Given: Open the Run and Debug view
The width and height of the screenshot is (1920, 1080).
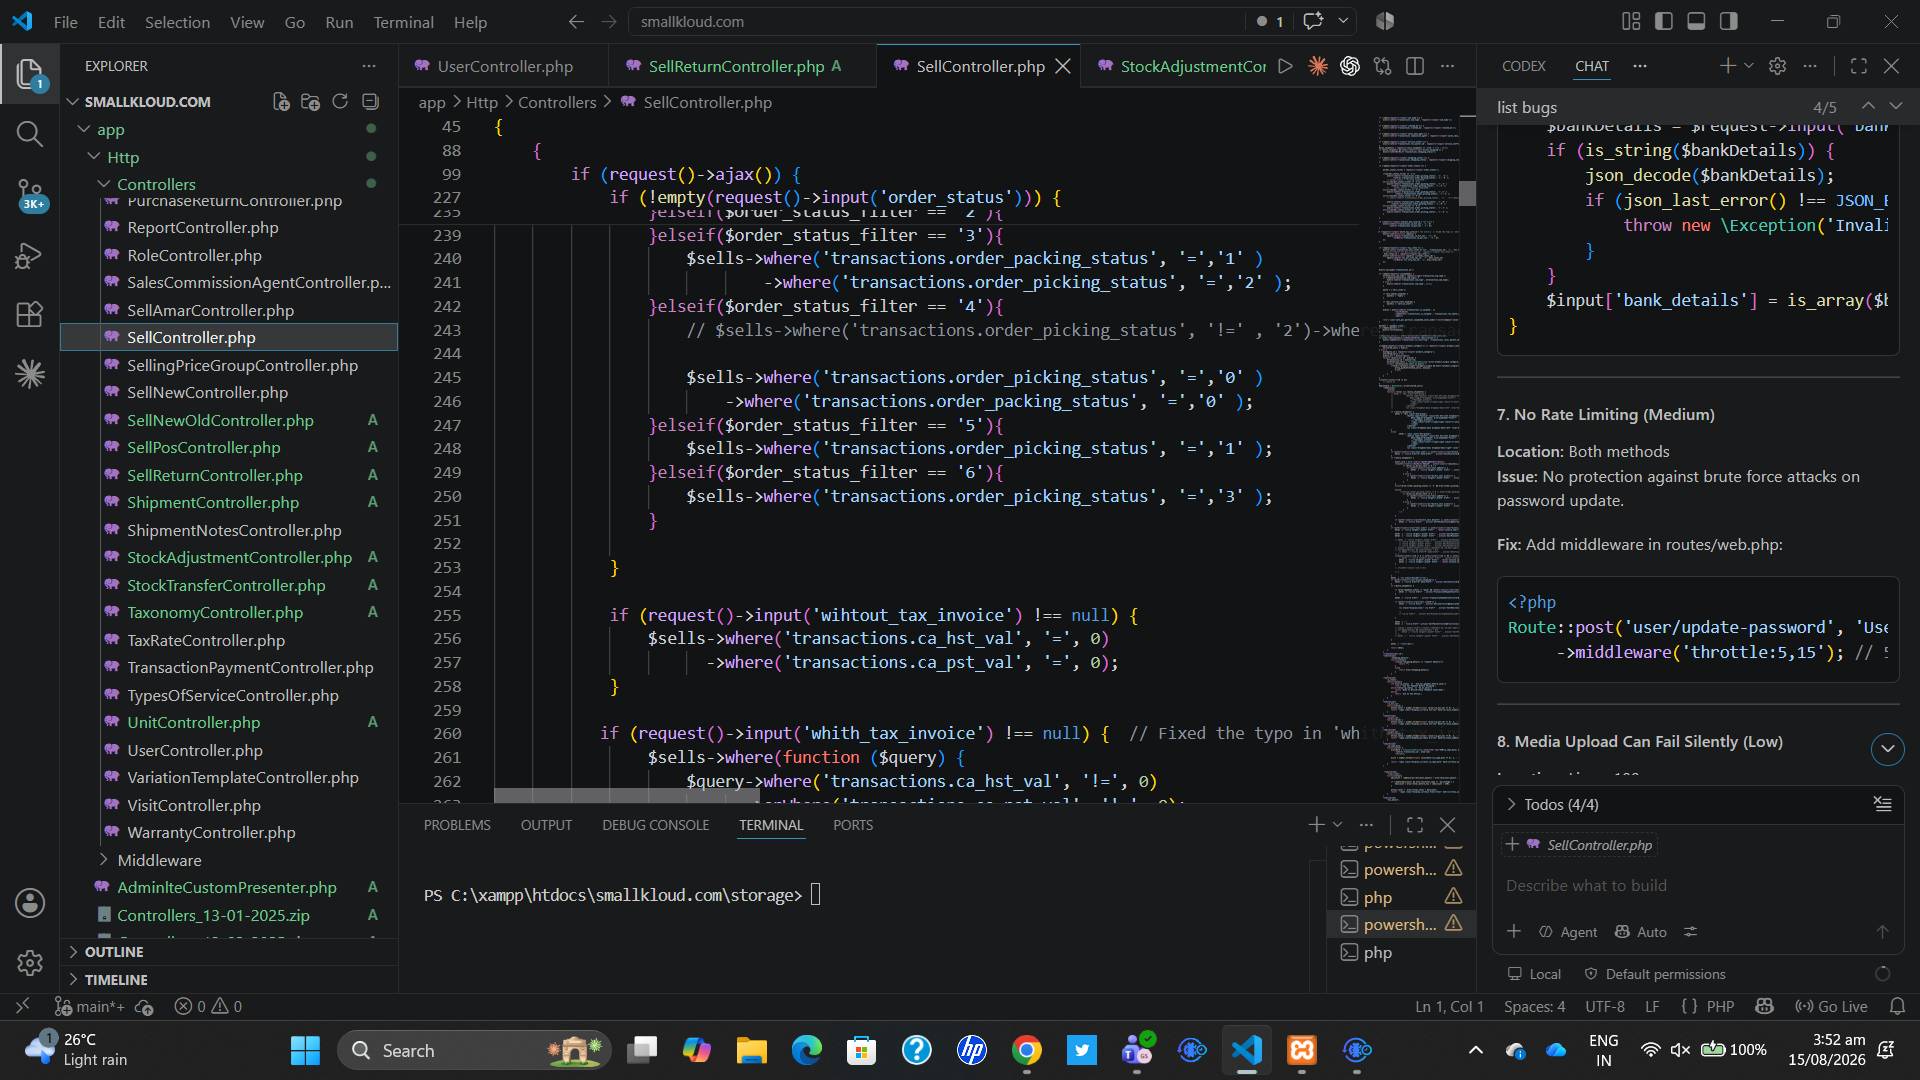Looking at the screenshot, I should (x=30, y=256).
